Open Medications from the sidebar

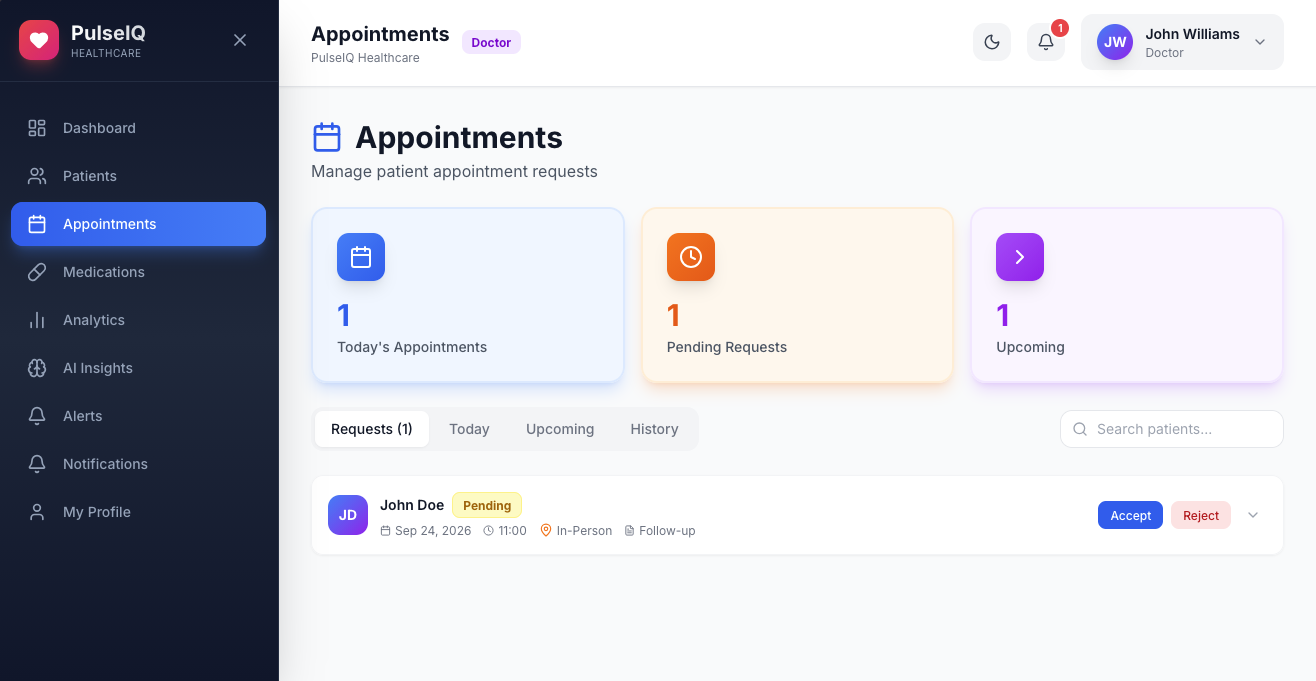138,272
